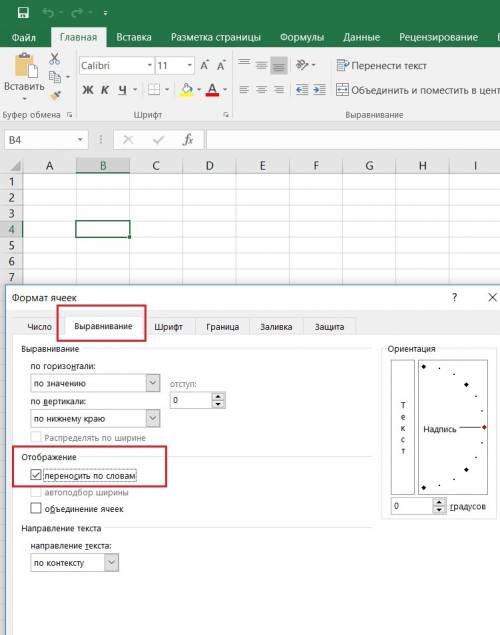
Task: Click the orientation dial Надпись marker
Action: click(x=484, y=427)
